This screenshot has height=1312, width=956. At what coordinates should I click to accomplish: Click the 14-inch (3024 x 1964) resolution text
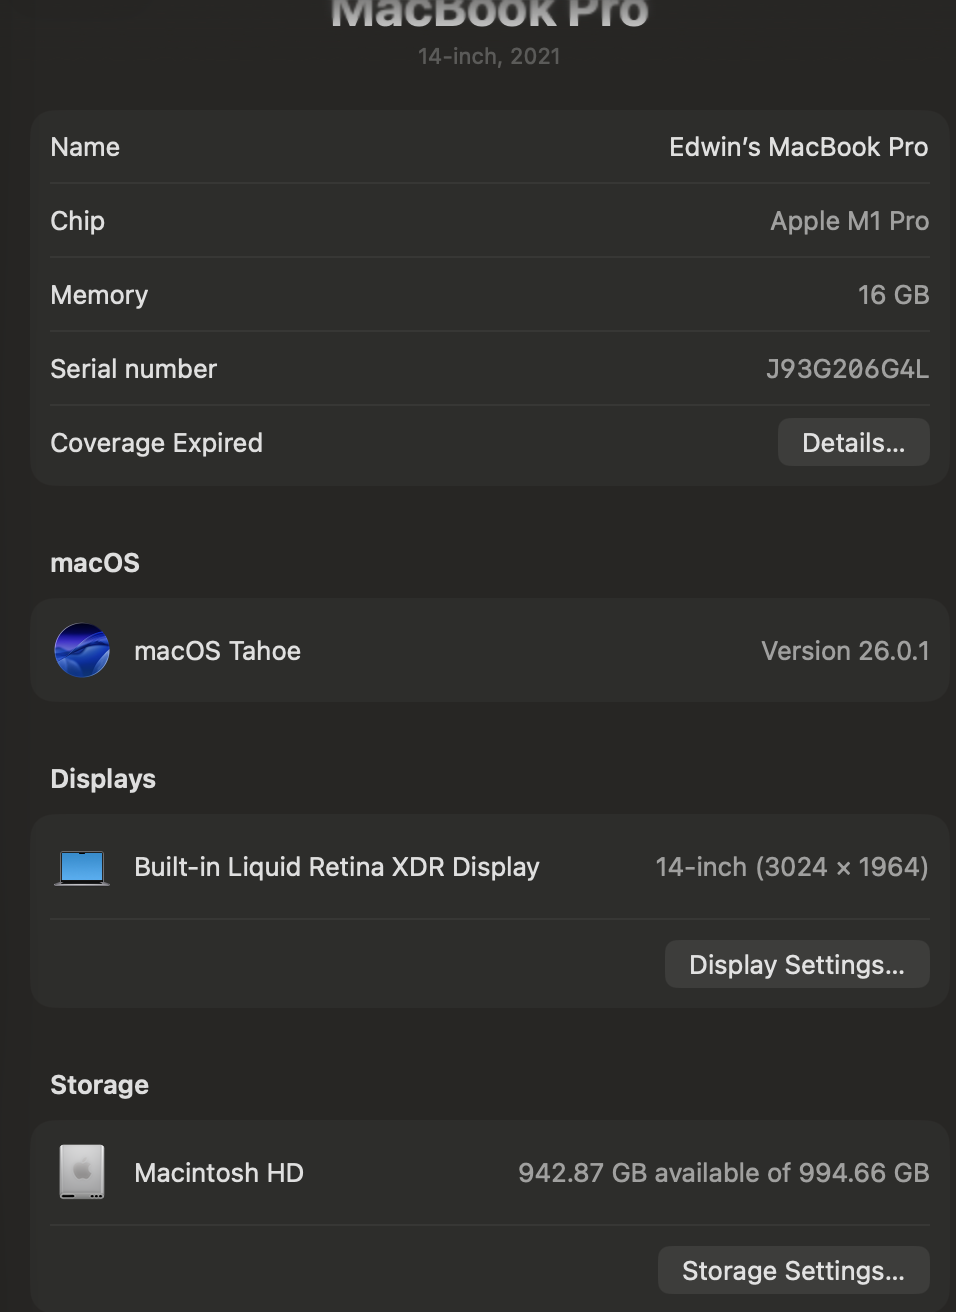coord(792,866)
